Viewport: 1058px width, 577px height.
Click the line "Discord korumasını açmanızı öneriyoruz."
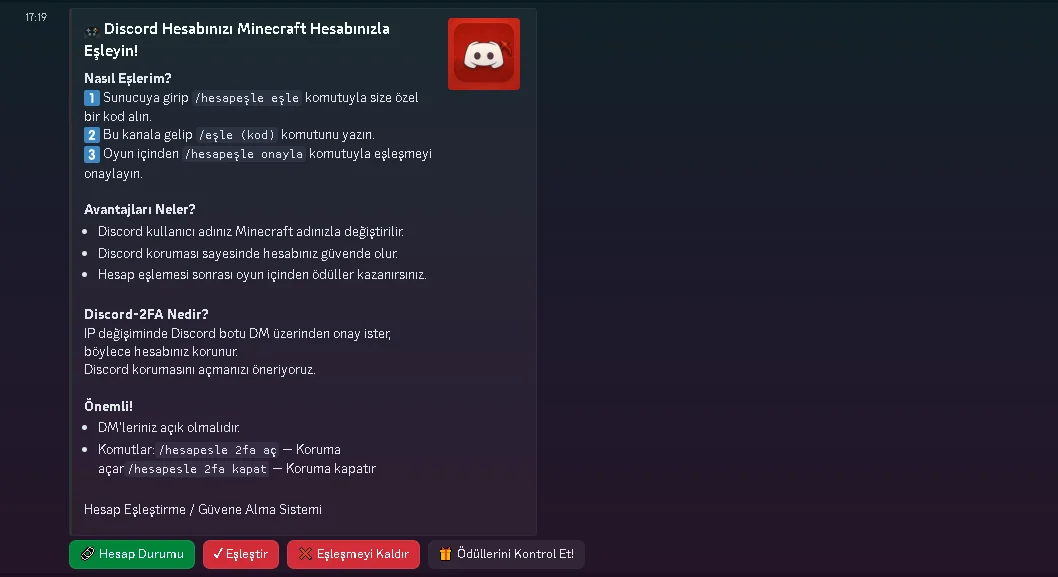click(x=200, y=369)
